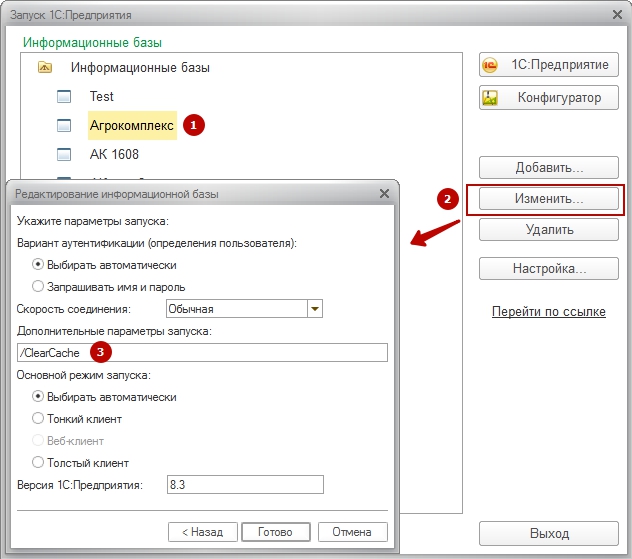Screen dimensions: 632x559
Task: Open the Скорость соединения dropdown arrow
Action: (316, 309)
